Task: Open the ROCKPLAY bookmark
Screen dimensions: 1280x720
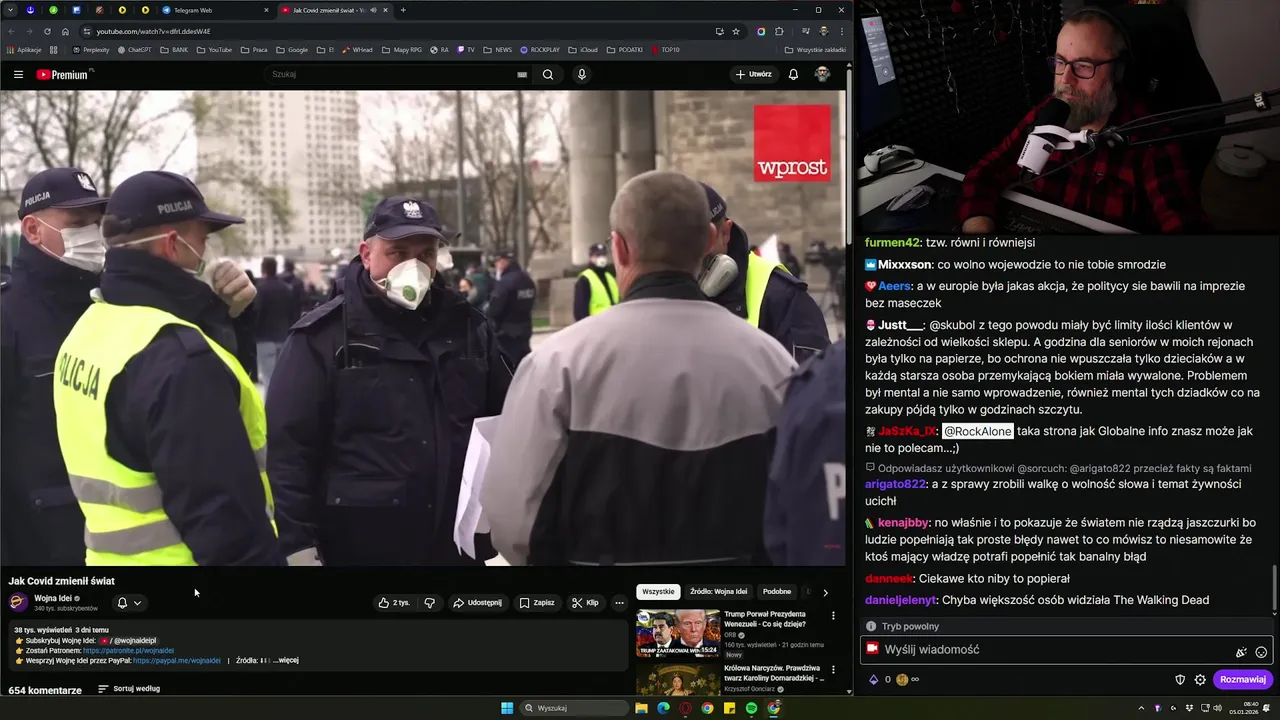Action: coord(540,49)
